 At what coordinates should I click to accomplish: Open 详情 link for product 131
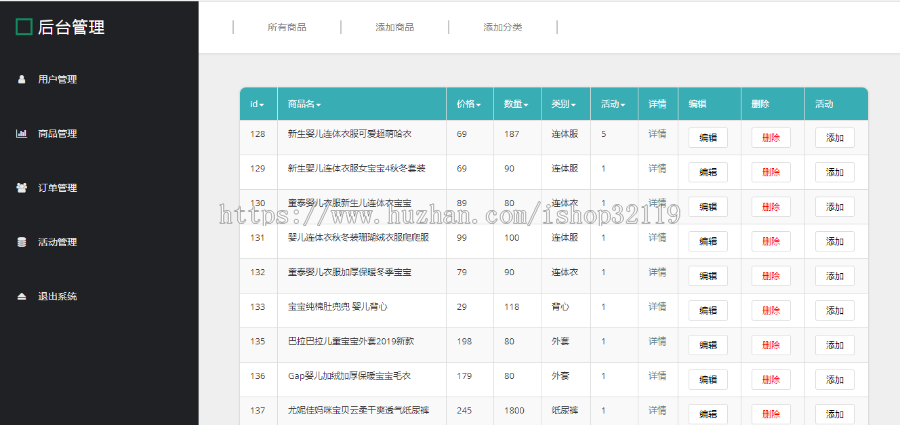tap(657, 237)
